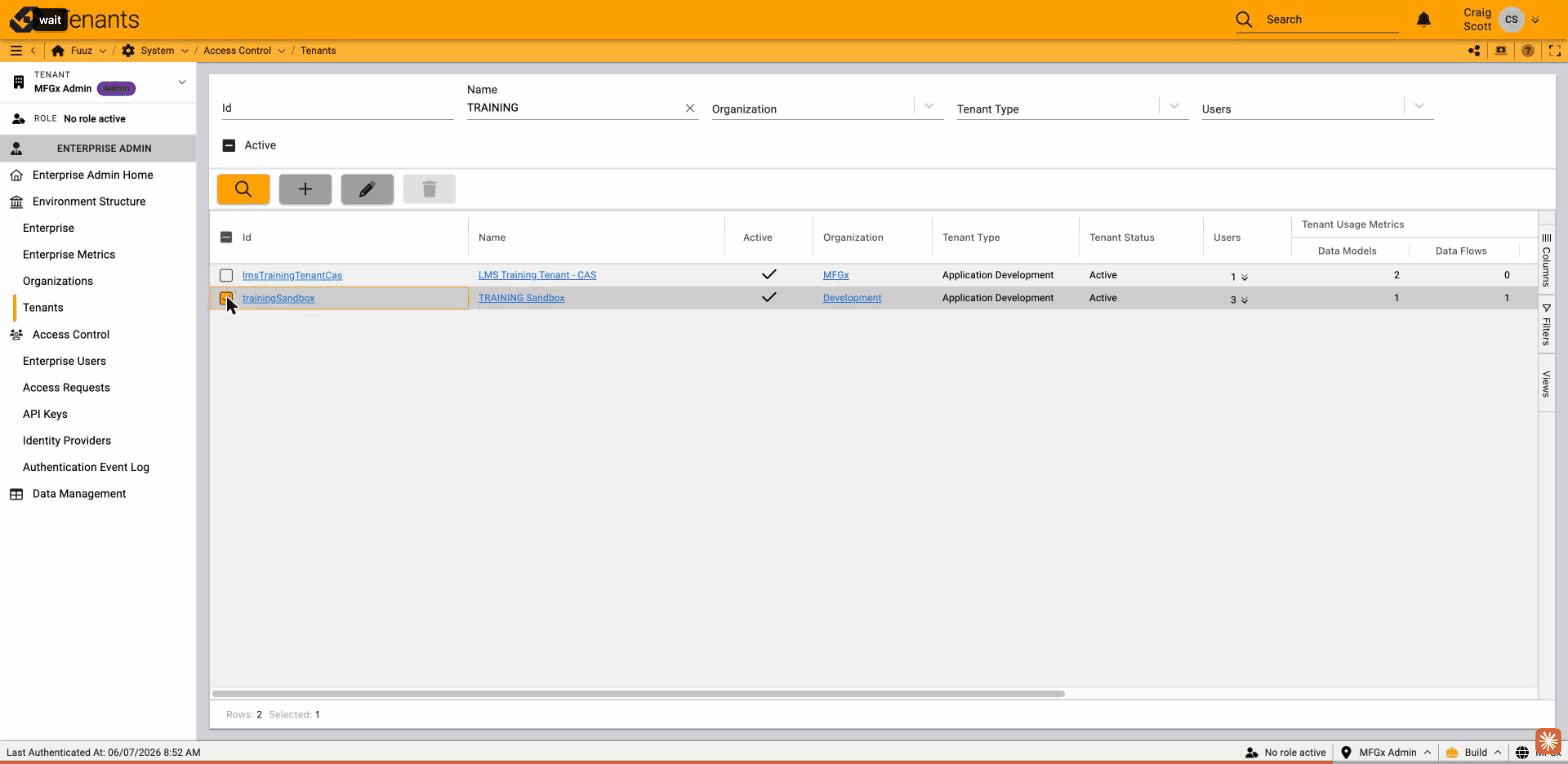Screen dimensions: 1568x764
Task: Toggle the select-all header checkbox
Action: [x=226, y=237]
